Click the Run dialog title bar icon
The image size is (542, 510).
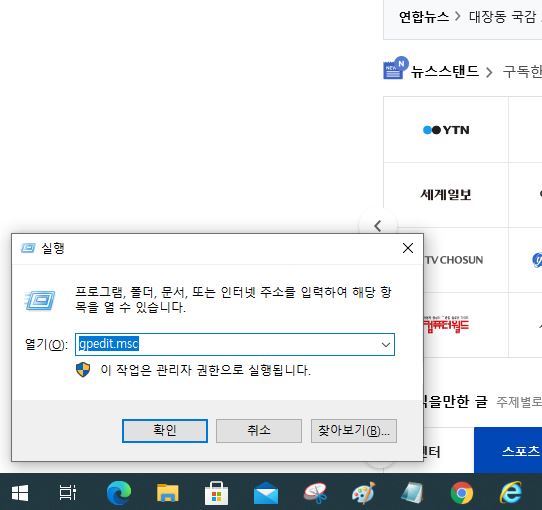pos(28,248)
